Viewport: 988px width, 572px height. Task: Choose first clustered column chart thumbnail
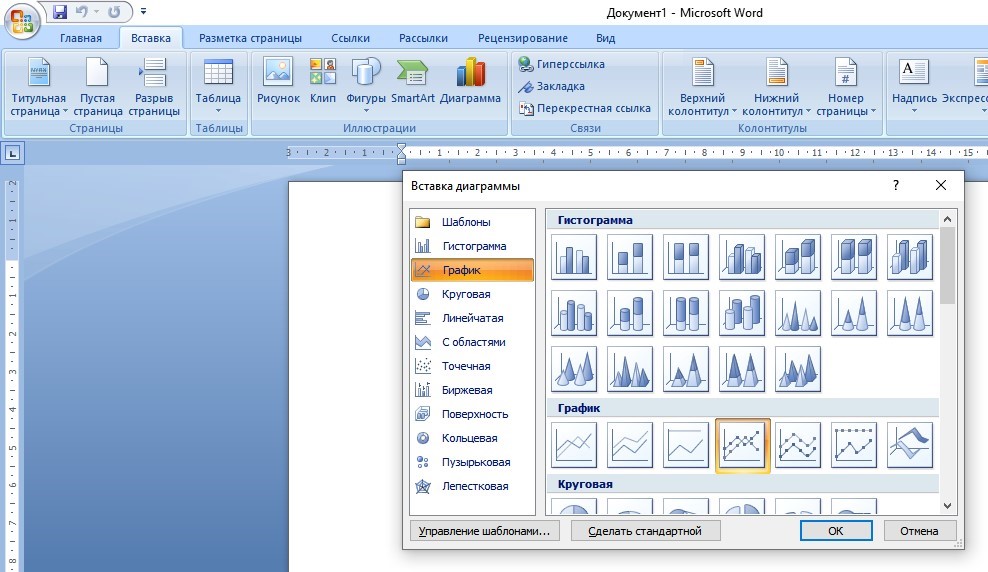pyautogui.click(x=573, y=257)
